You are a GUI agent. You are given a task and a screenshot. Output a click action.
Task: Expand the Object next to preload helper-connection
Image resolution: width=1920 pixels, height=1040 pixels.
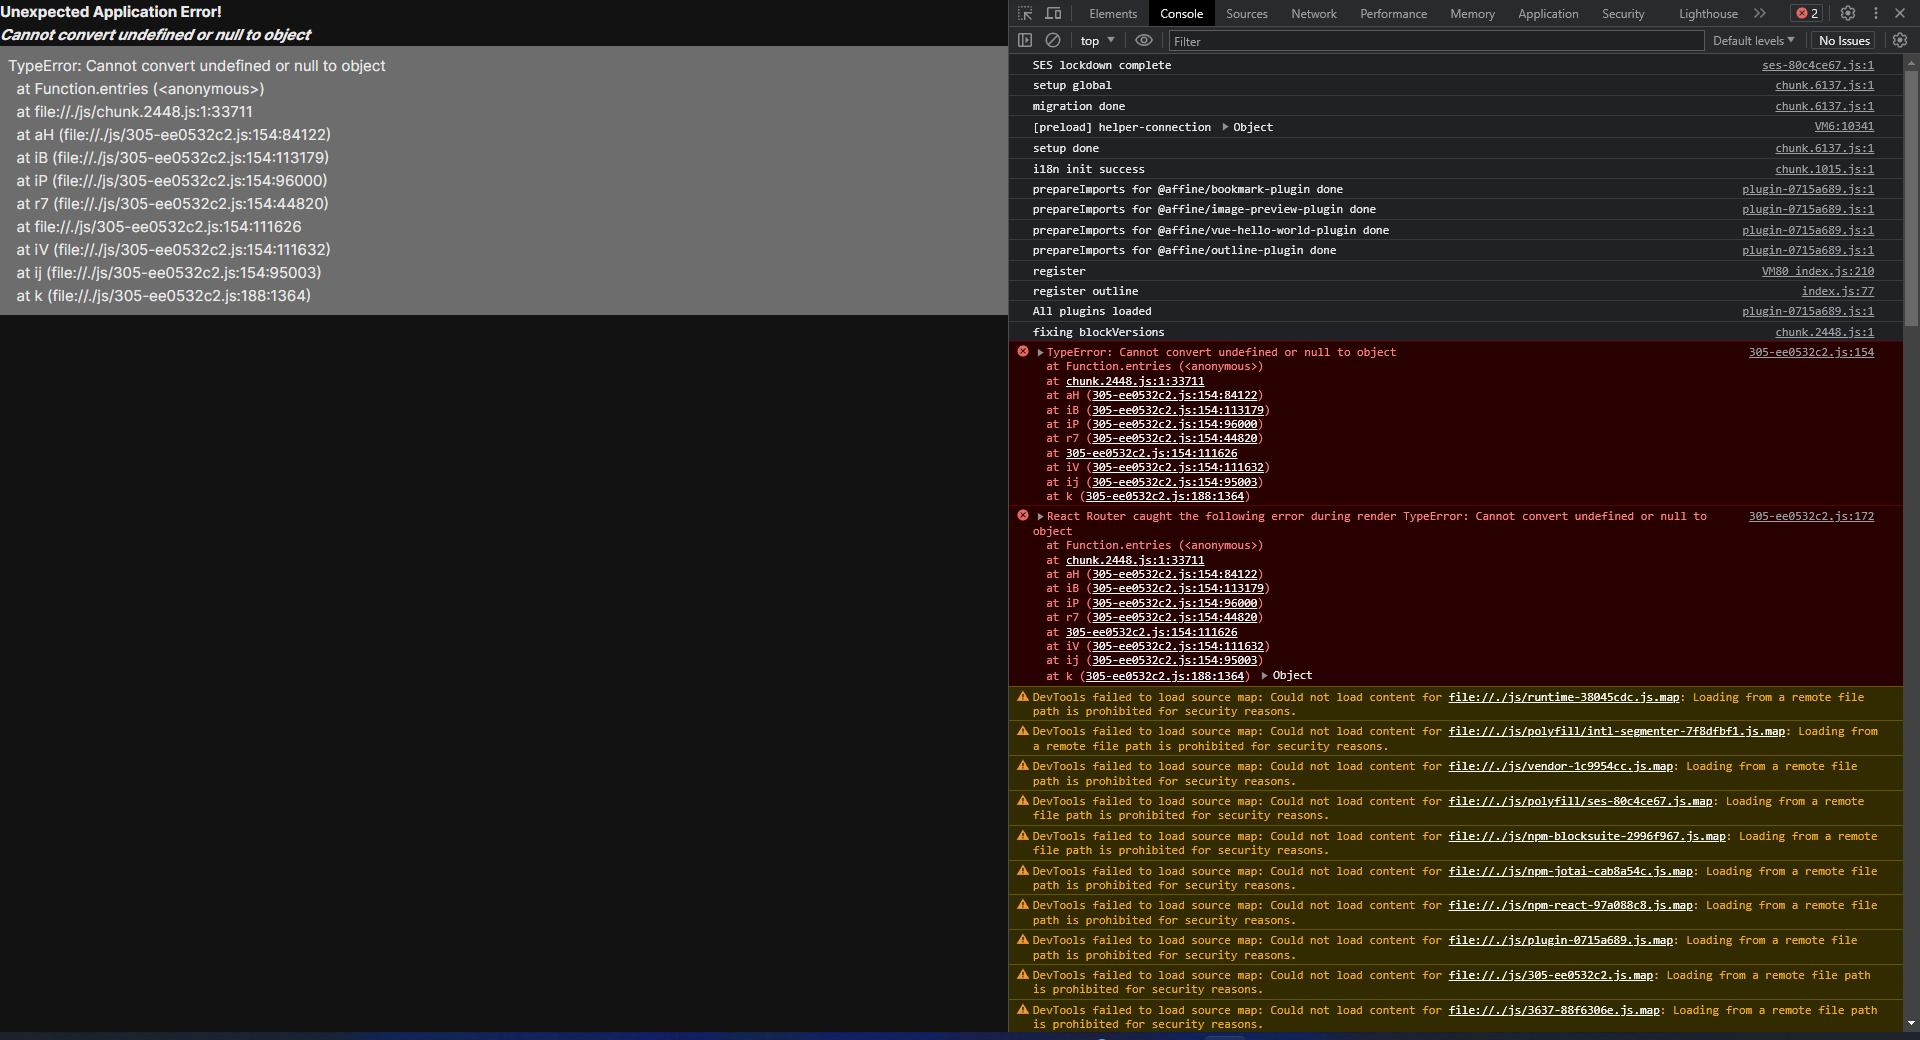pos(1227,127)
